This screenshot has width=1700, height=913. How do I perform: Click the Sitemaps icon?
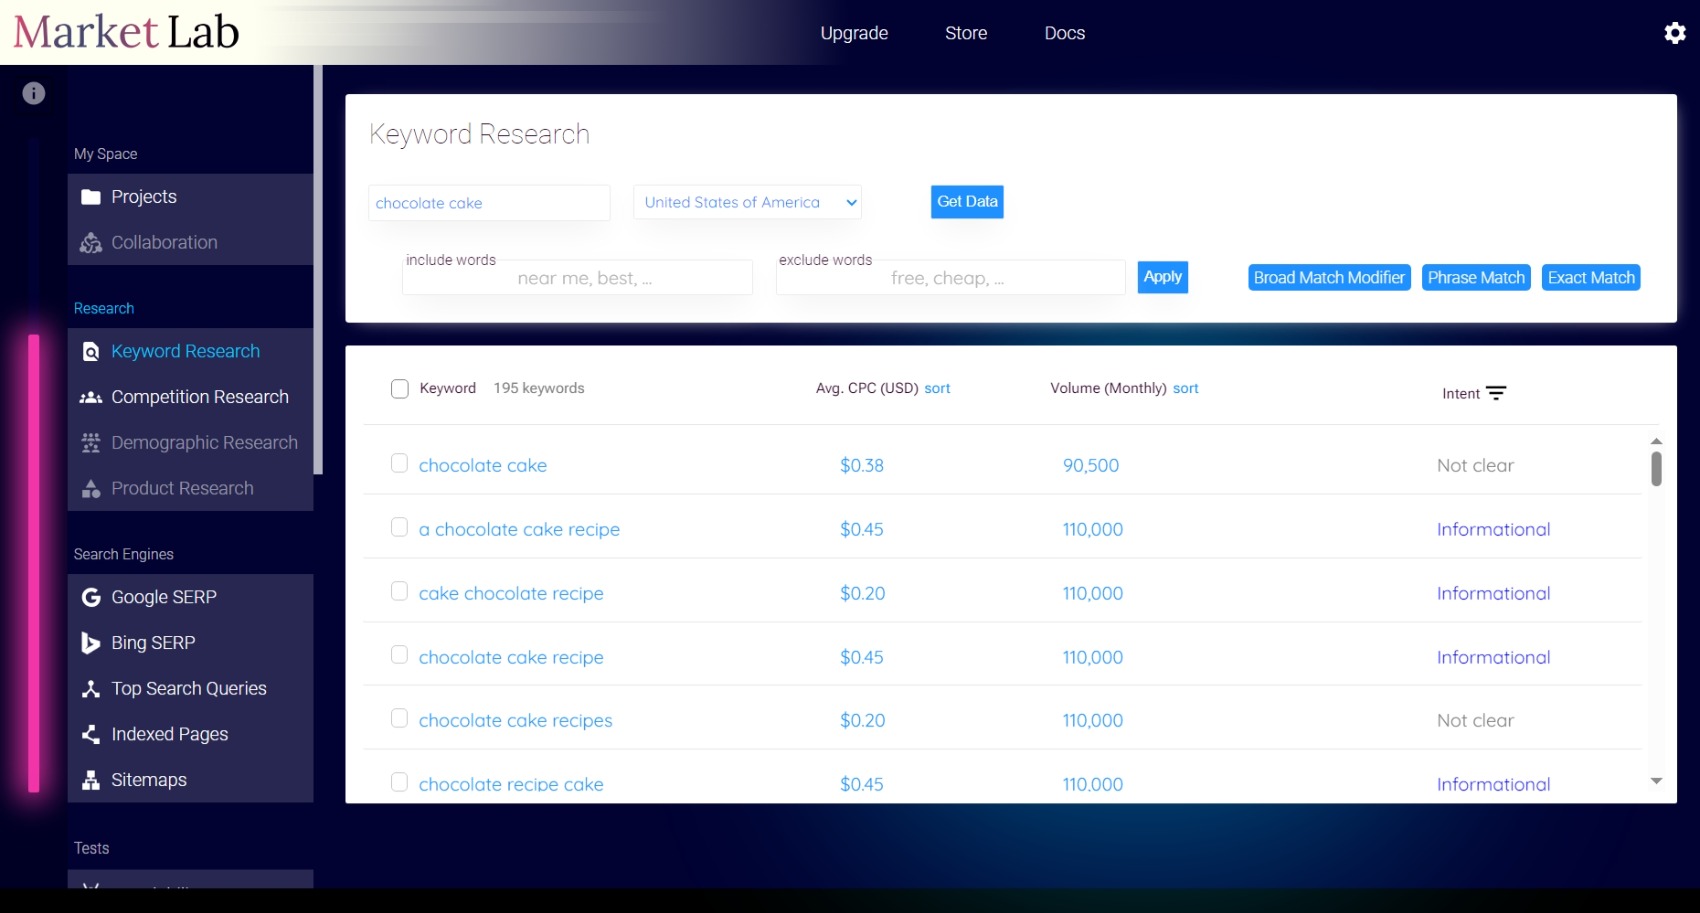click(x=91, y=780)
